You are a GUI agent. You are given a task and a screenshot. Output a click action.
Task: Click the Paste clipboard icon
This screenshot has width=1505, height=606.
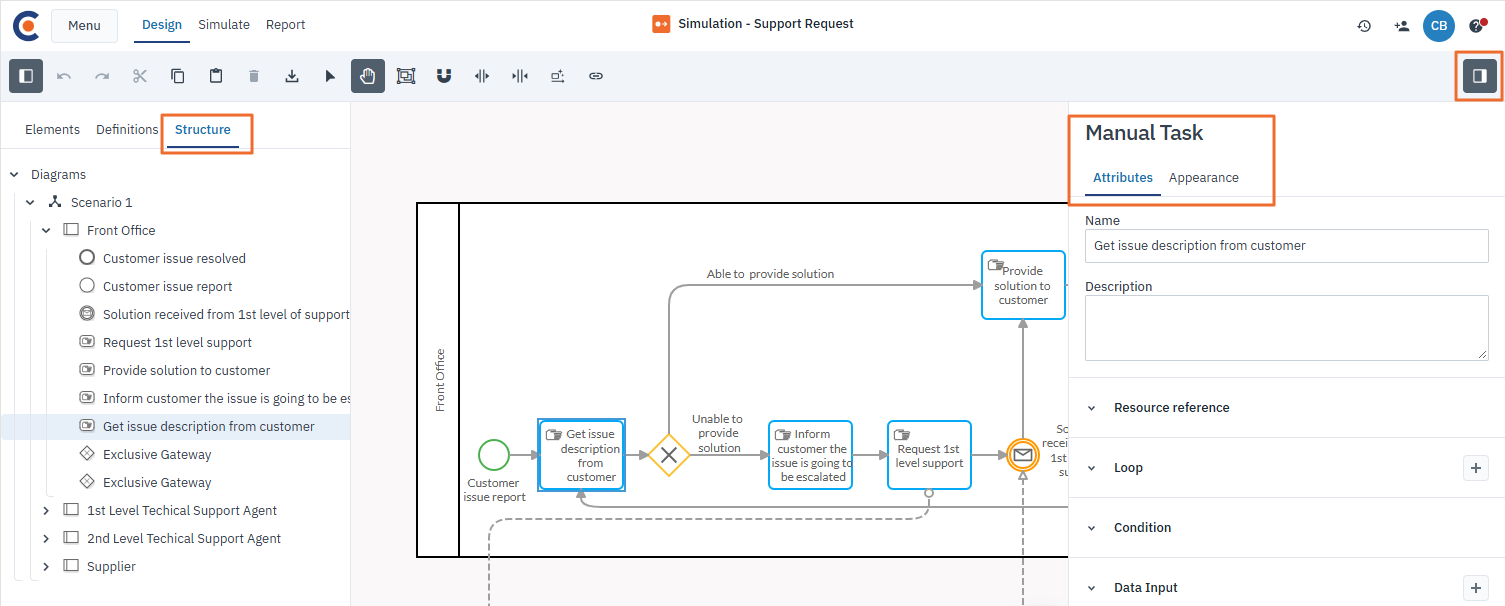tap(216, 76)
